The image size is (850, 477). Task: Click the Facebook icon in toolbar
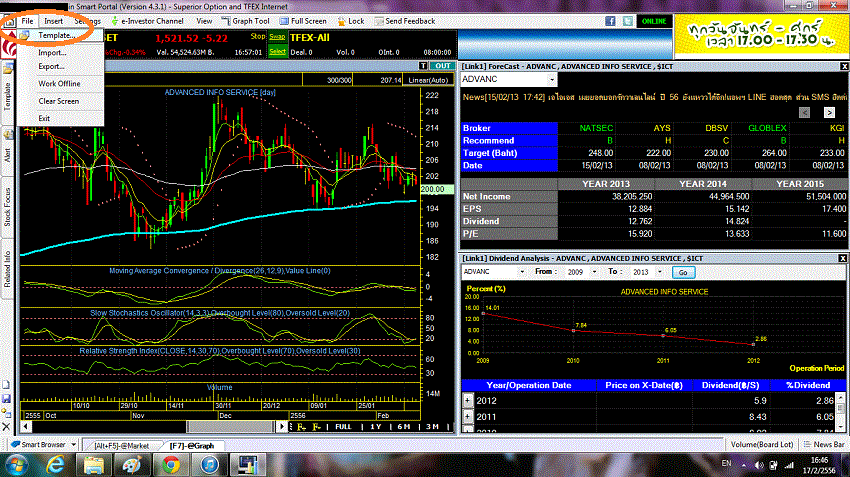[610, 21]
